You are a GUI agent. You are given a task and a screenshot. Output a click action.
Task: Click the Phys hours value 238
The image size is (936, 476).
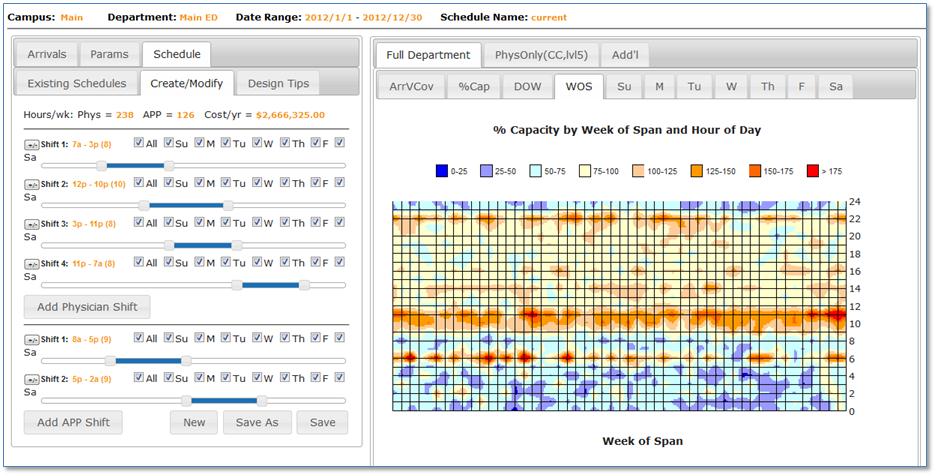[125, 115]
